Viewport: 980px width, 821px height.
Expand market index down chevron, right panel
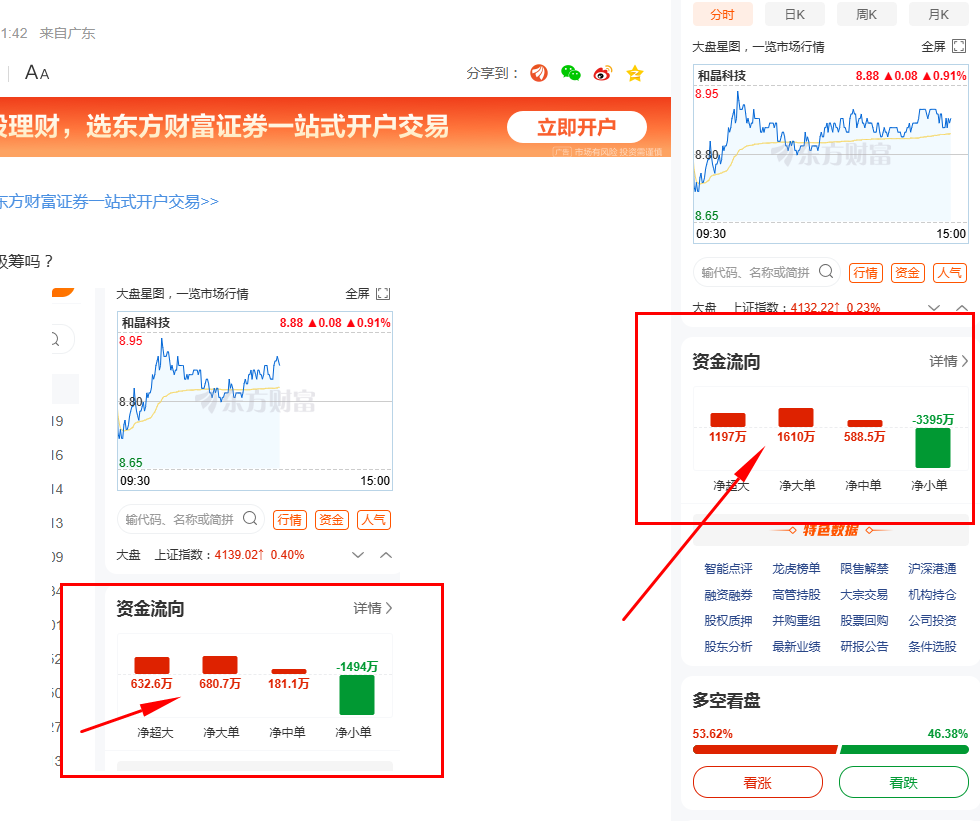[934, 307]
